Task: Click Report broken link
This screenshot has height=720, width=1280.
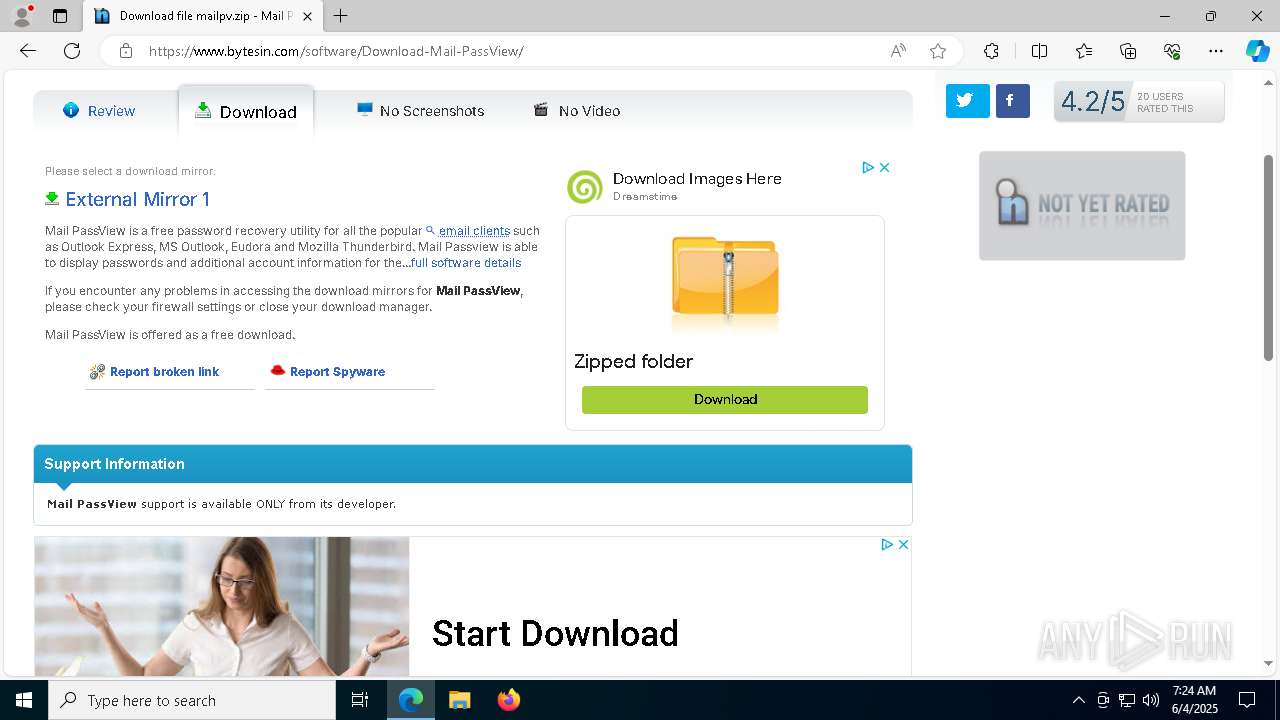Action: pyautogui.click(x=164, y=372)
